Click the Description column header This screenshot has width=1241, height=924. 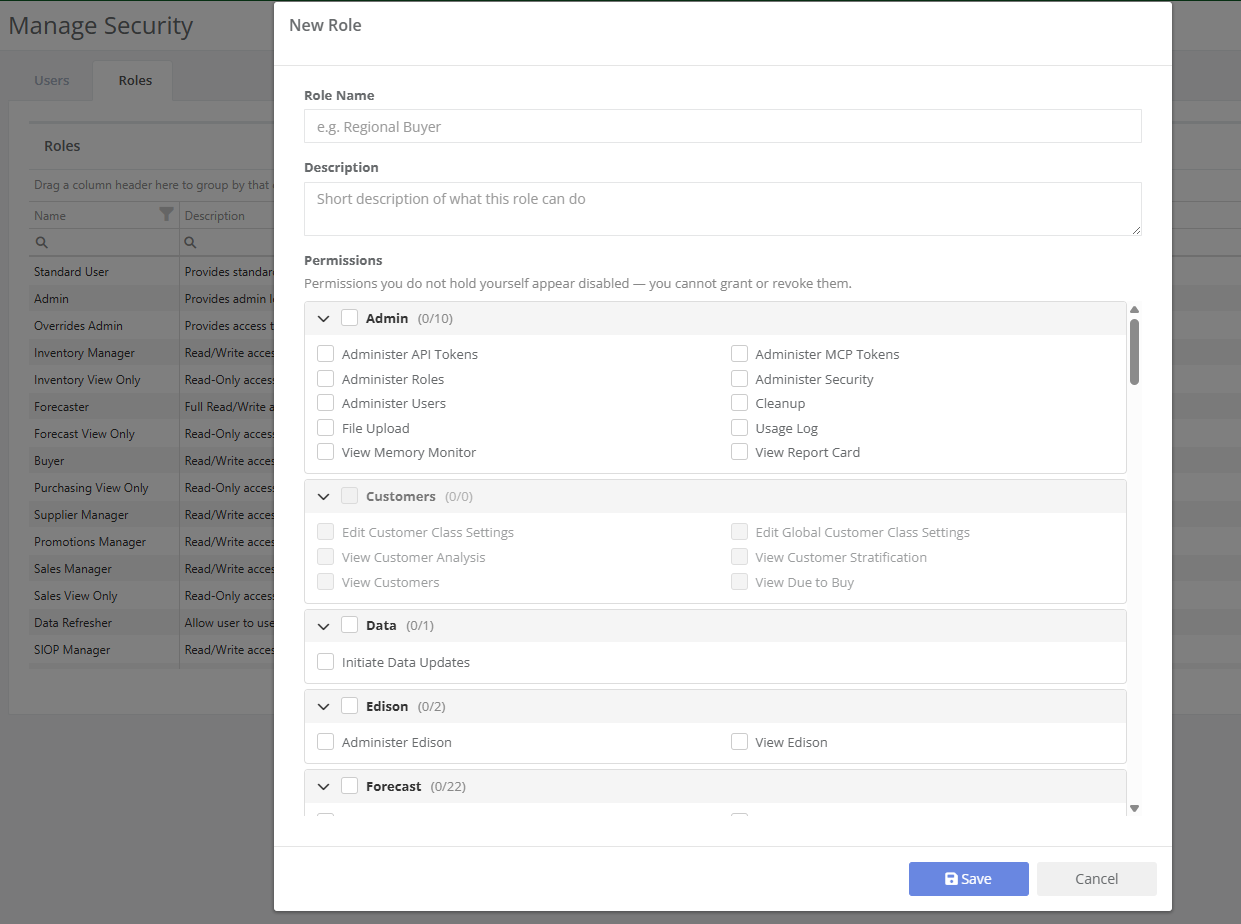point(227,215)
